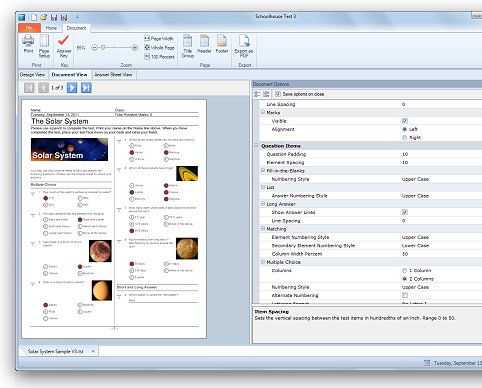
Task: Open the Answer Sheet View tab
Action: 113,75
